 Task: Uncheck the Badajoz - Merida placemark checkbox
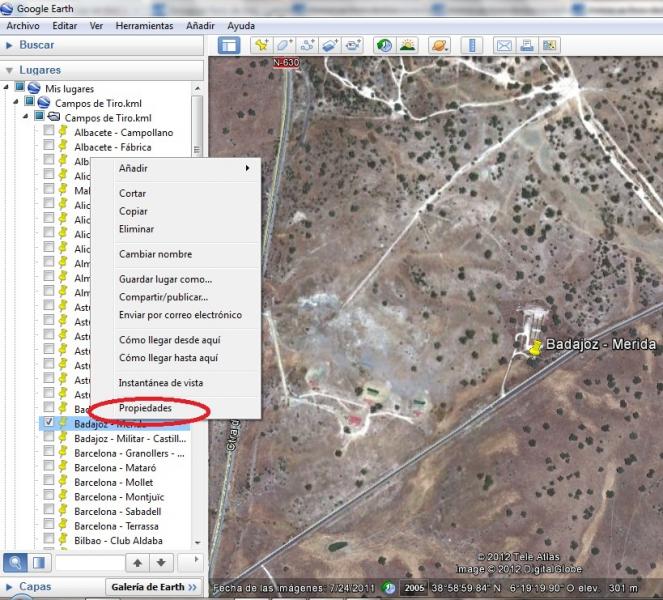pyautogui.click(x=48, y=423)
